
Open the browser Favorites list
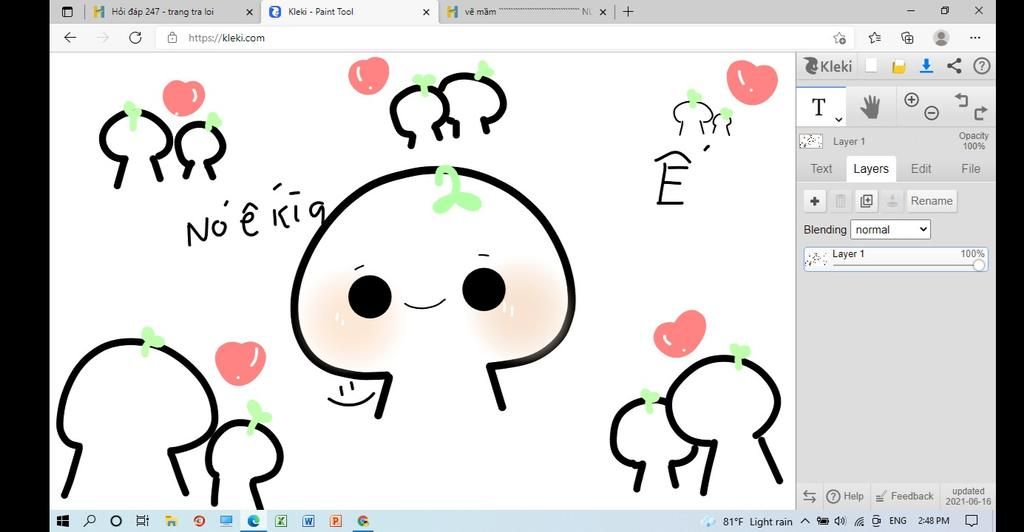tap(875, 38)
